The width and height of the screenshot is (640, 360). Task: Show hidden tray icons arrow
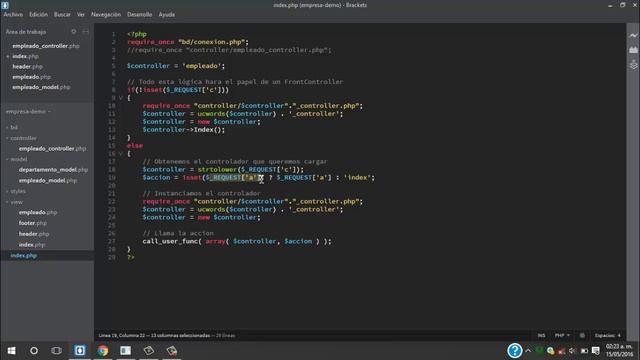[x=528, y=351]
